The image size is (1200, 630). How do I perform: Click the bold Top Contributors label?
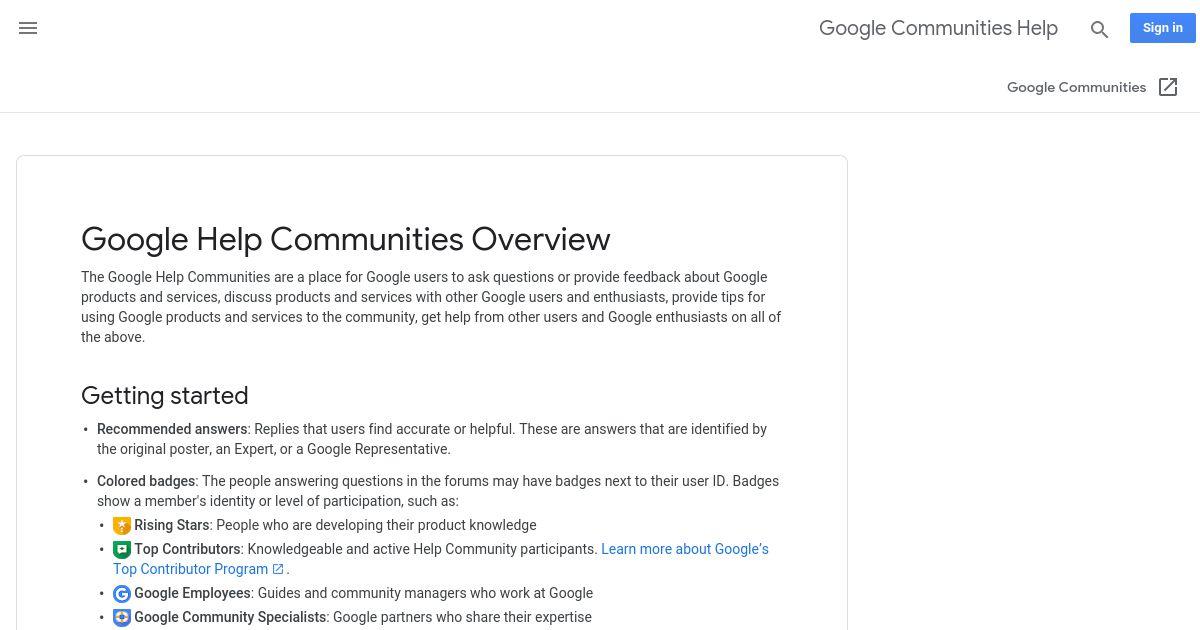coord(187,549)
